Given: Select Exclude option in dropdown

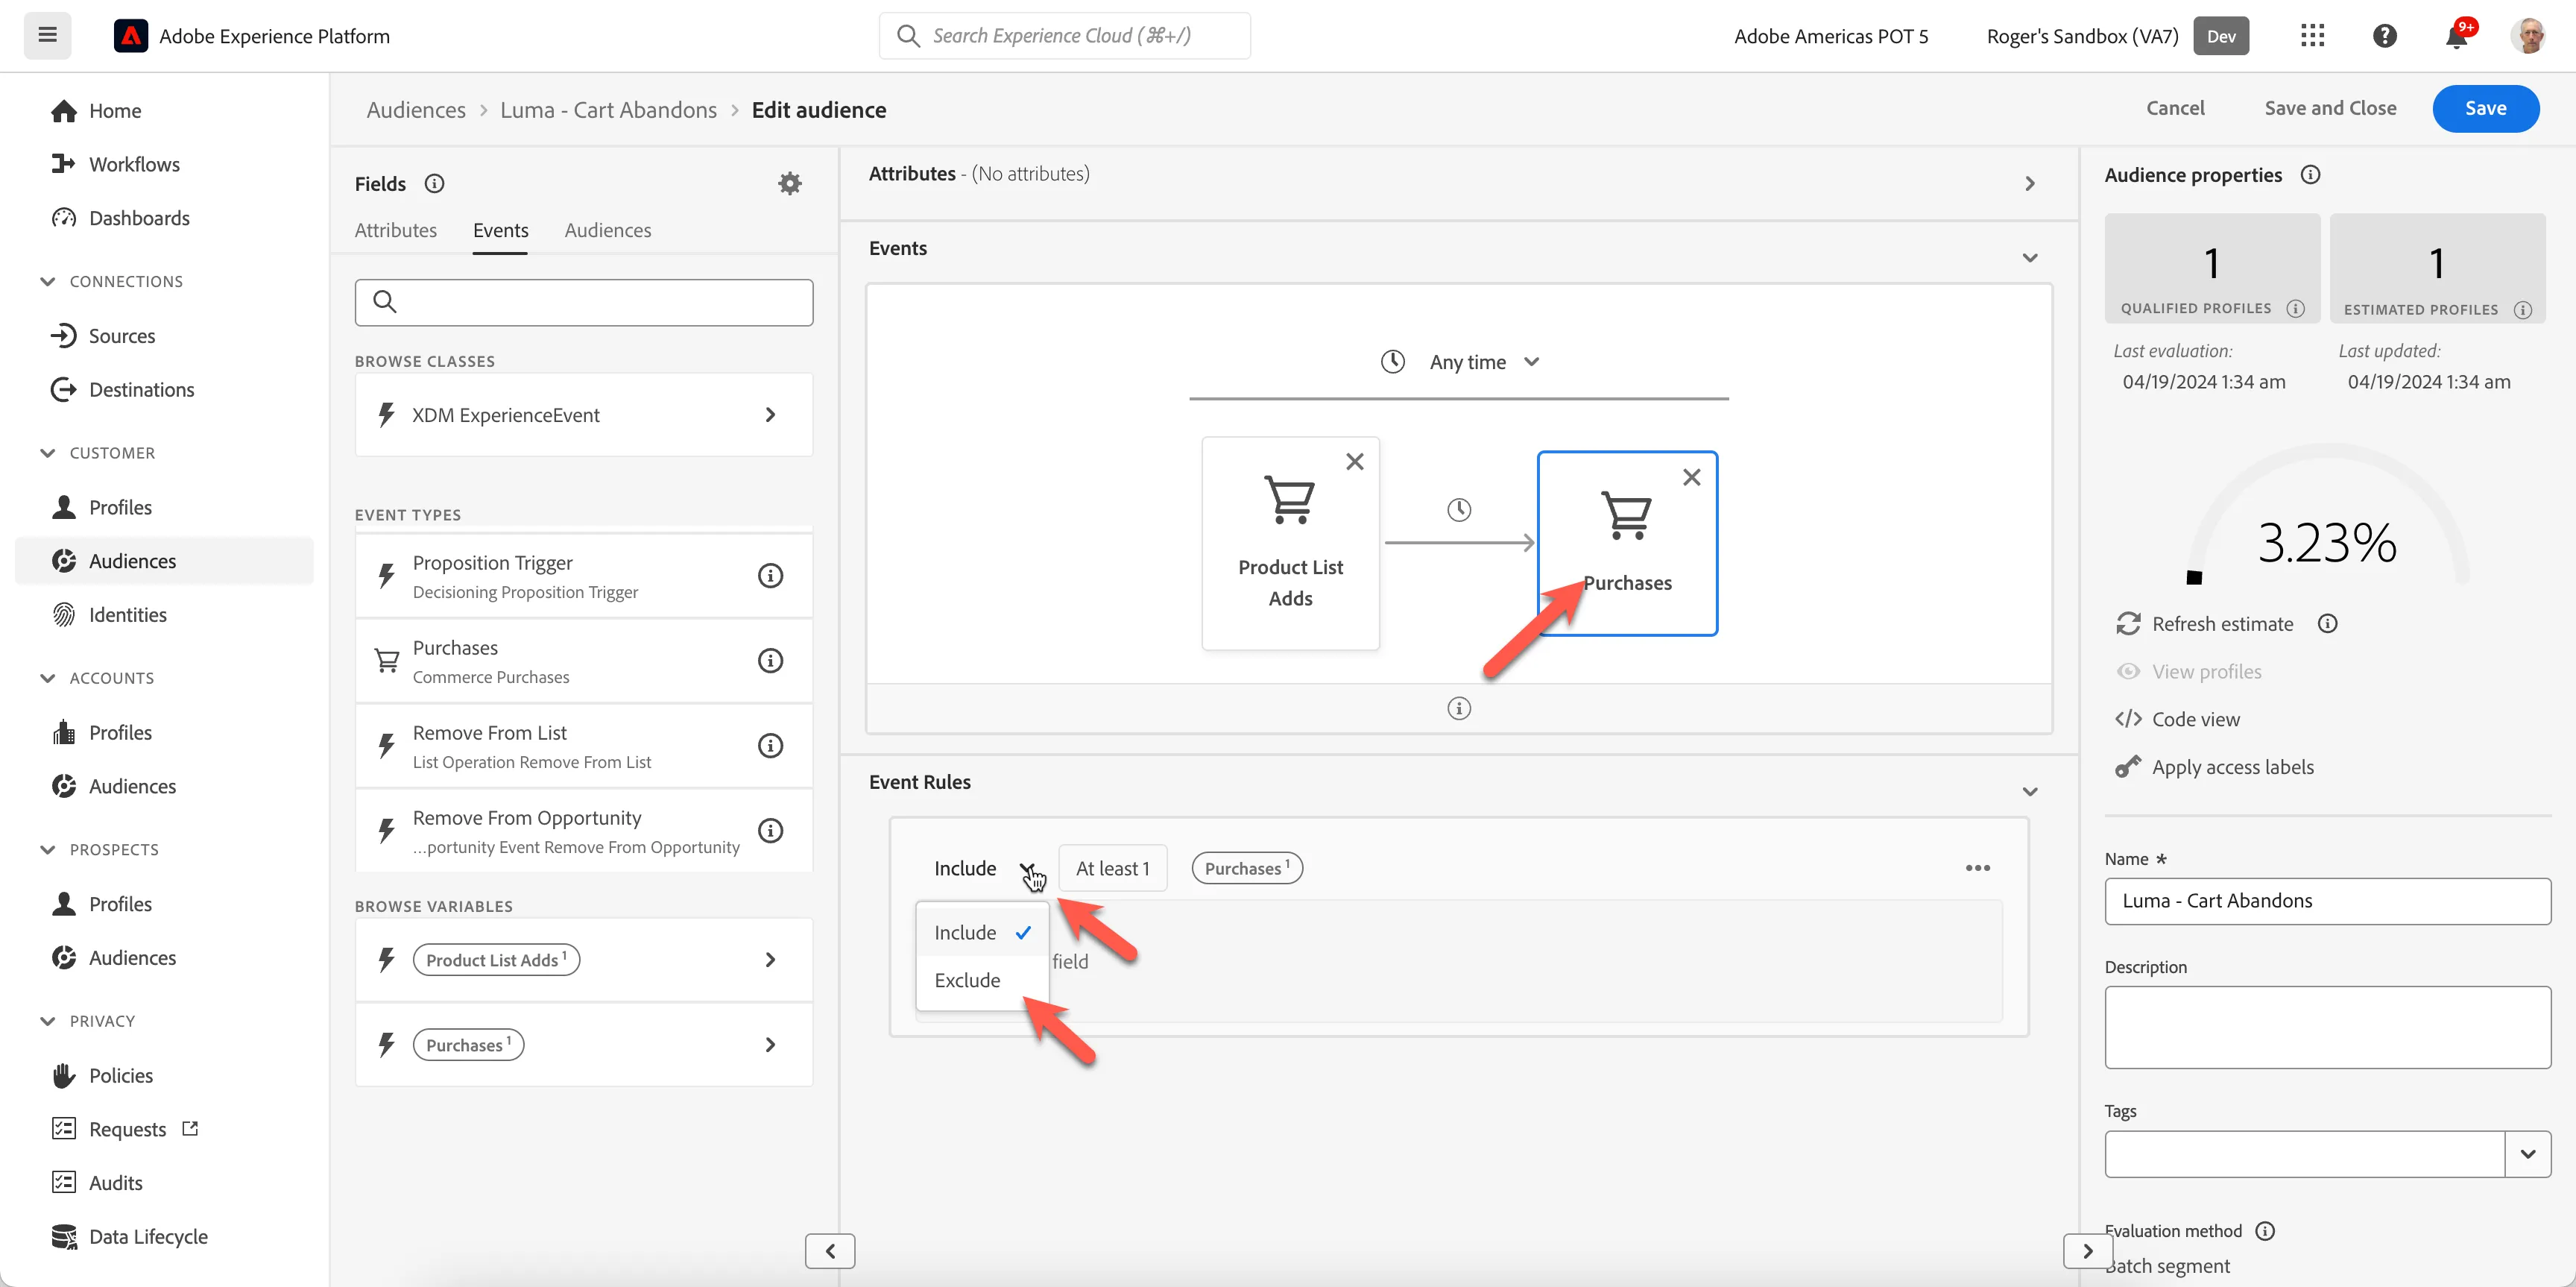Looking at the screenshot, I should (982, 980).
